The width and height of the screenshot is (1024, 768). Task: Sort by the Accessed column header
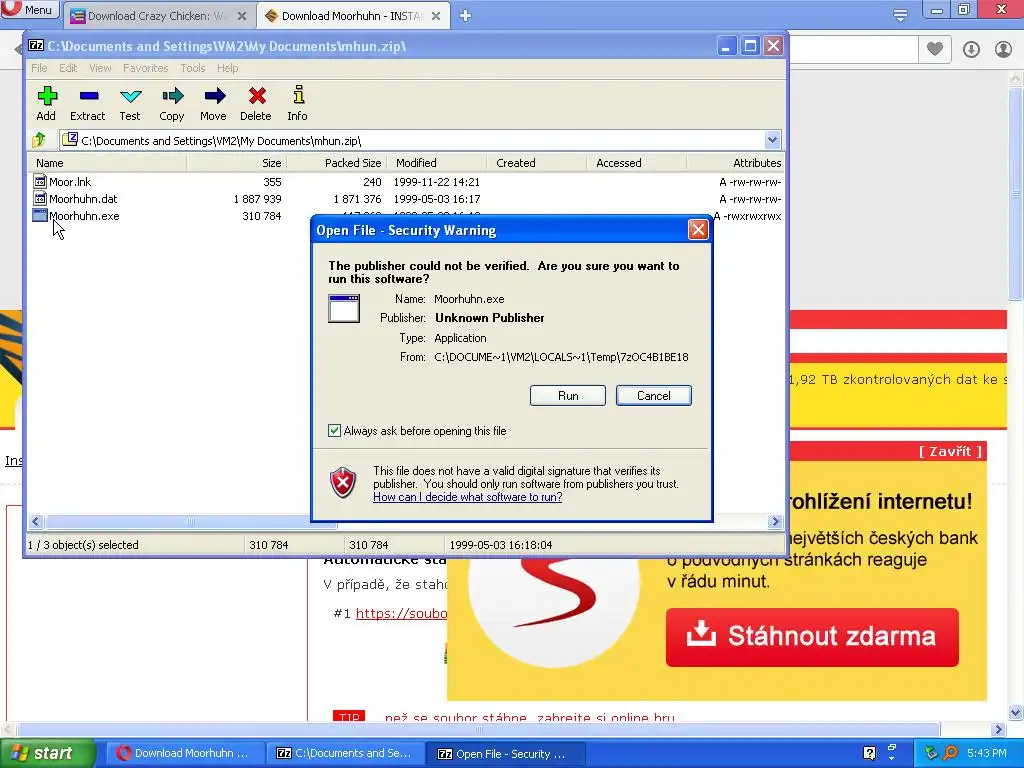(x=636, y=163)
